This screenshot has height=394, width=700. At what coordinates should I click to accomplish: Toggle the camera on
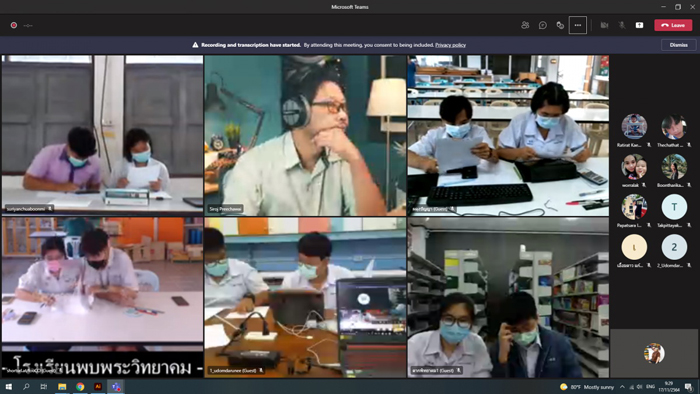tap(604, 25)
